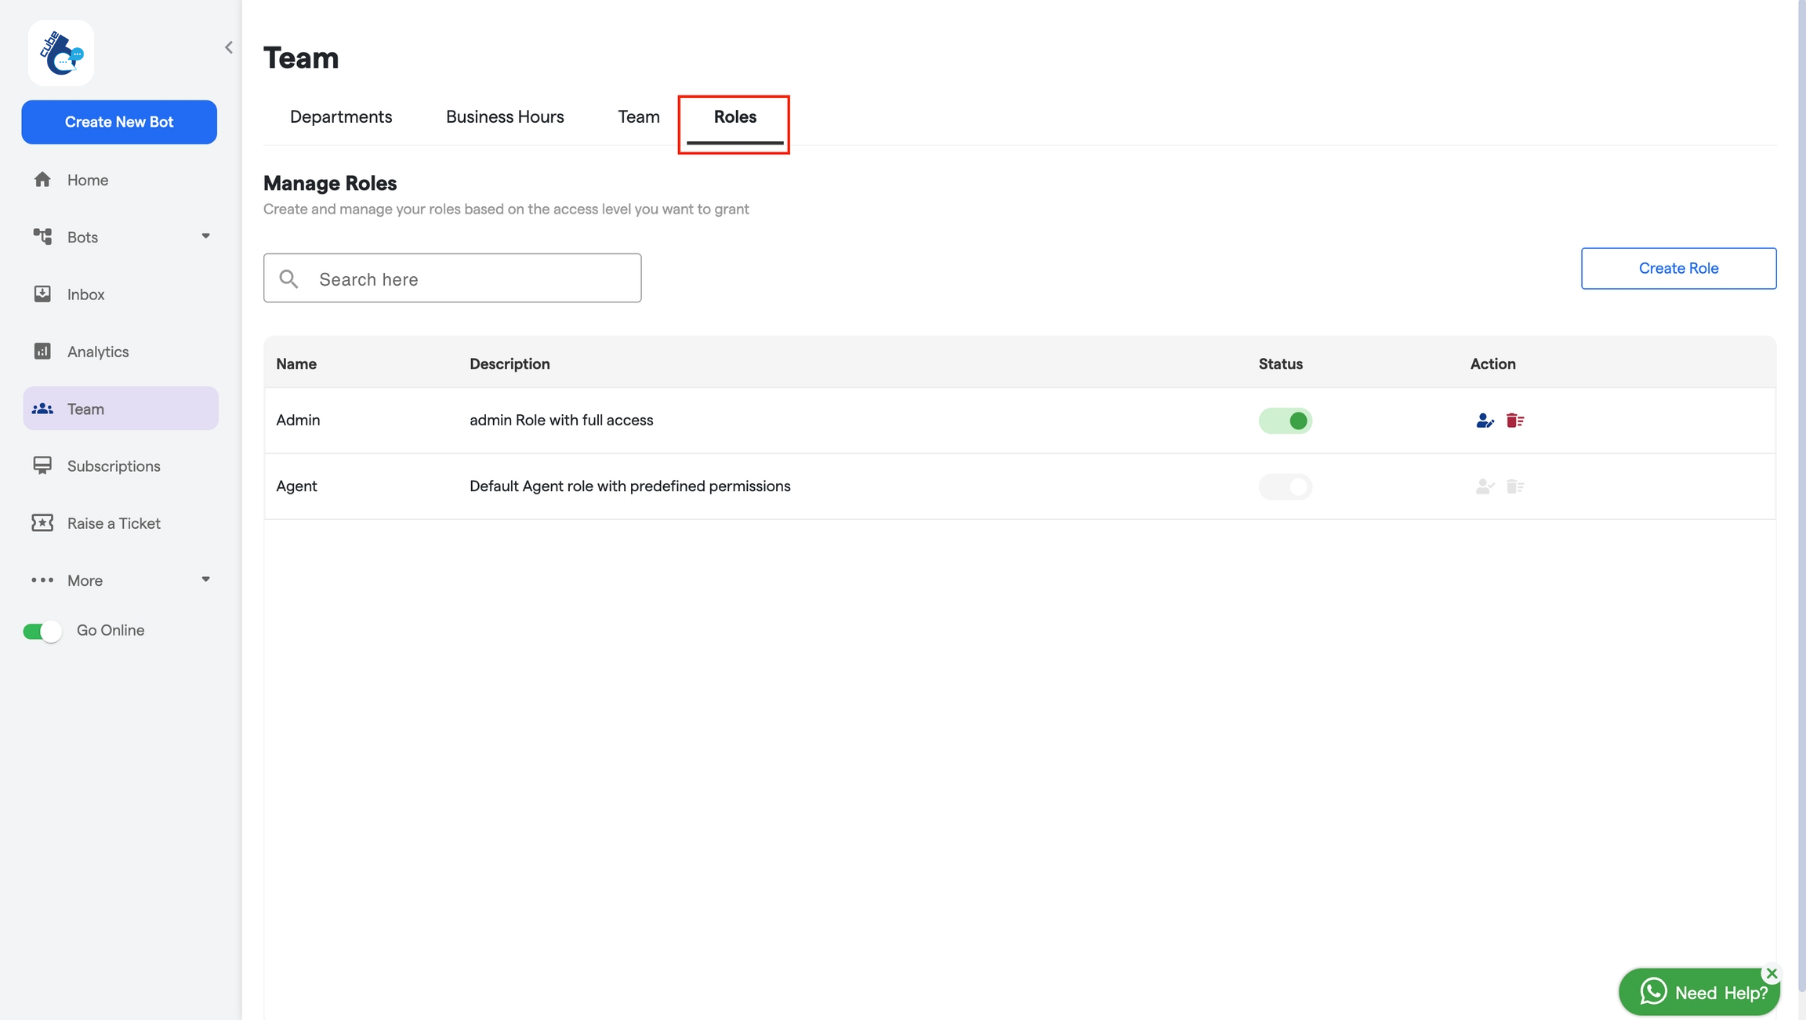
Task: Click 'Default Agent role with predefined permissions' text
Action: 630,486
